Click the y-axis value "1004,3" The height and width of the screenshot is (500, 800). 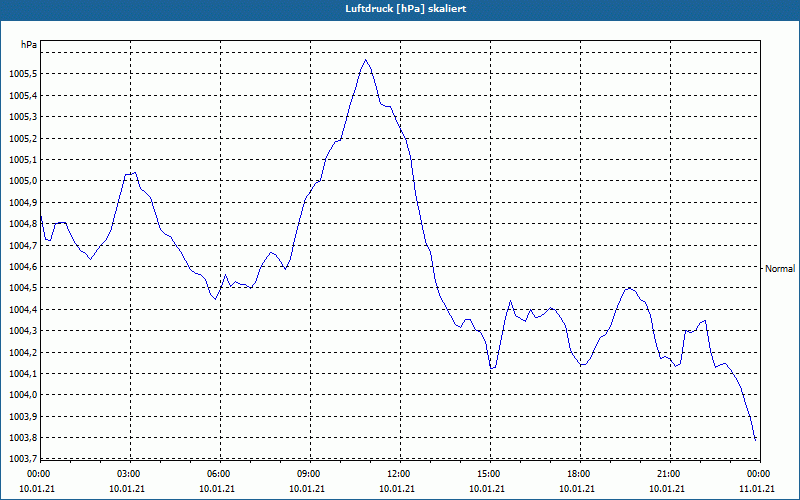click(x=23, y=331)
